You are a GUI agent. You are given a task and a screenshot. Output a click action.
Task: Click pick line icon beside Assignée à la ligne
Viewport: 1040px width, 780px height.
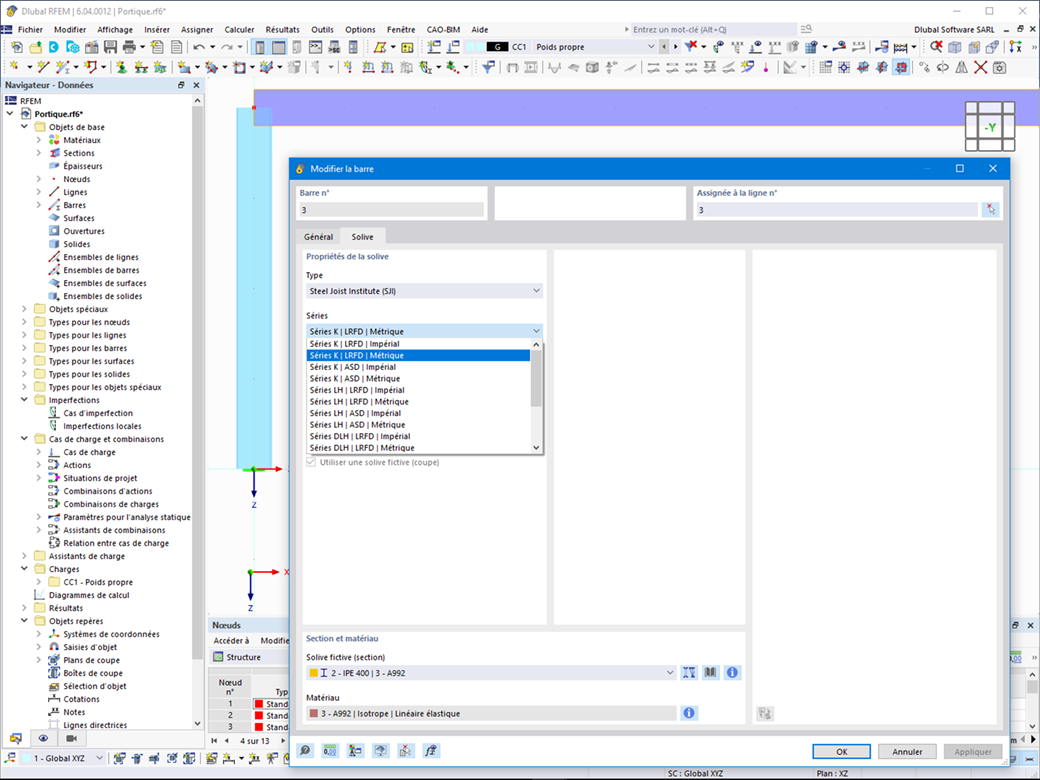coord(990,210)
